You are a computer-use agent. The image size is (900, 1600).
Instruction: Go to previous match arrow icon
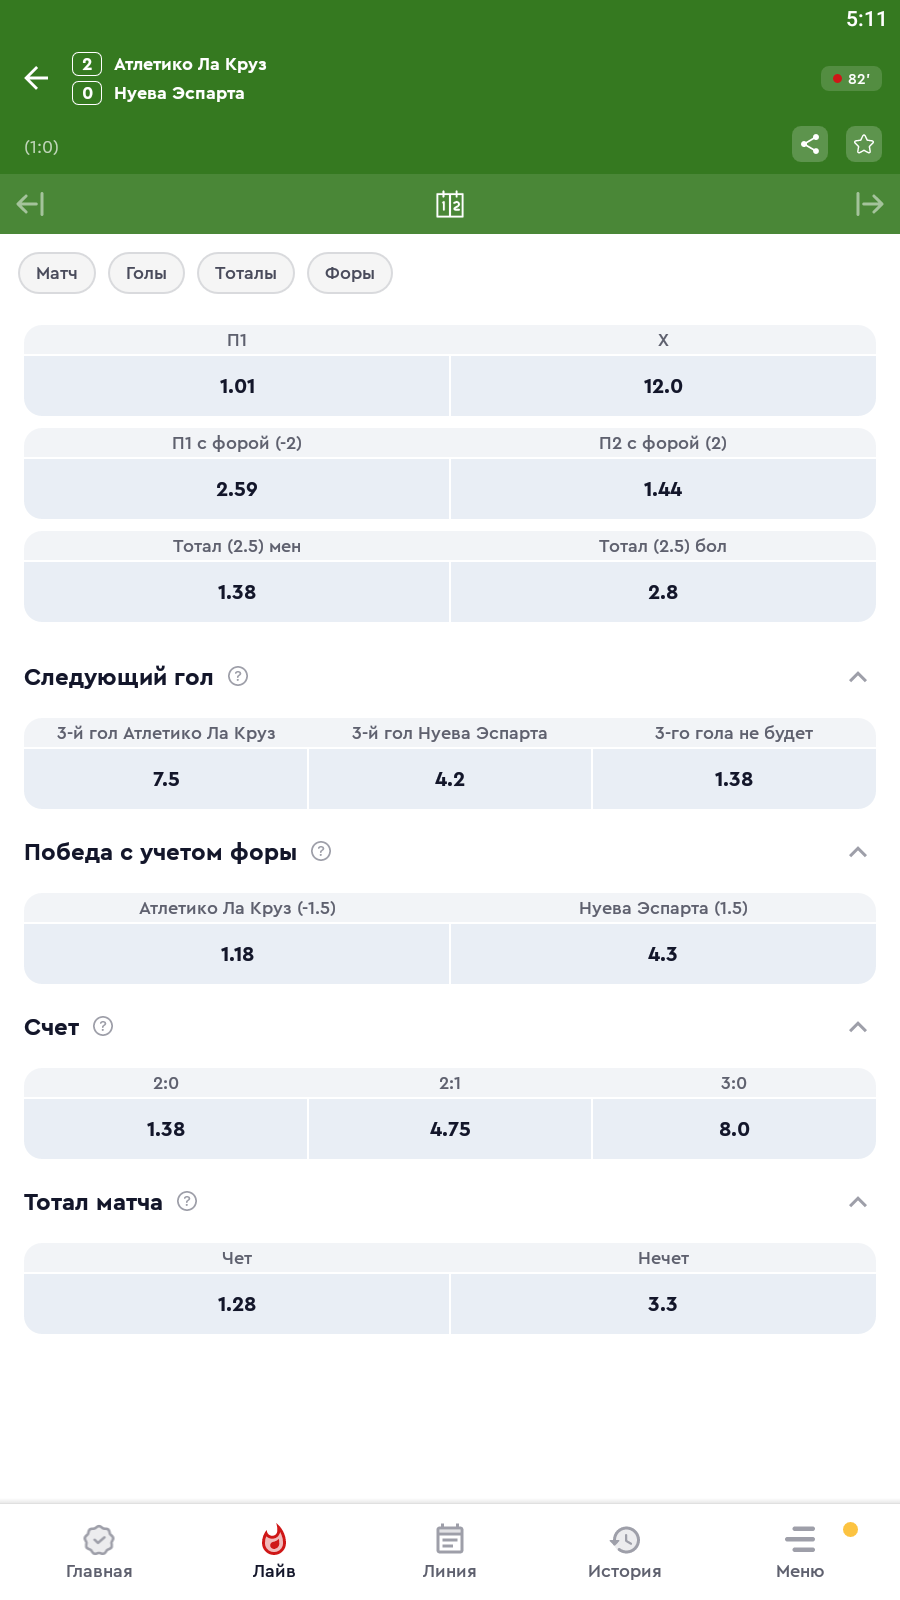point(31,204)
